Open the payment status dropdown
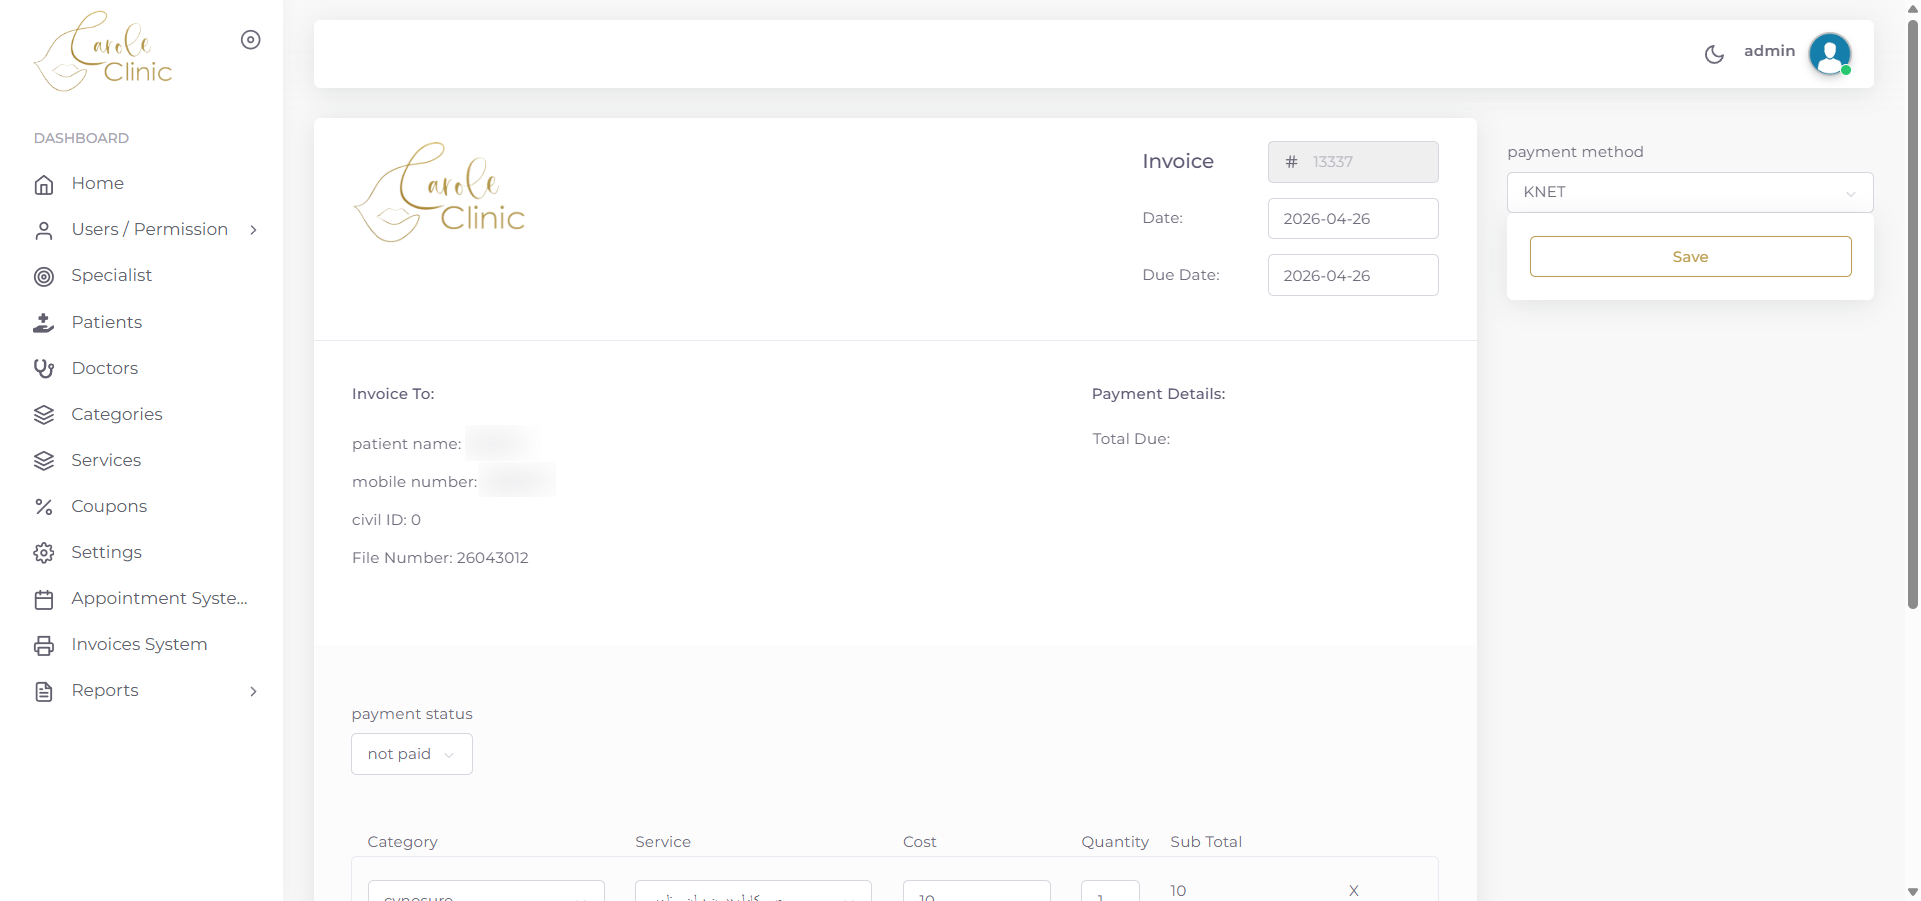1921x901 pixels. point(411,754)
